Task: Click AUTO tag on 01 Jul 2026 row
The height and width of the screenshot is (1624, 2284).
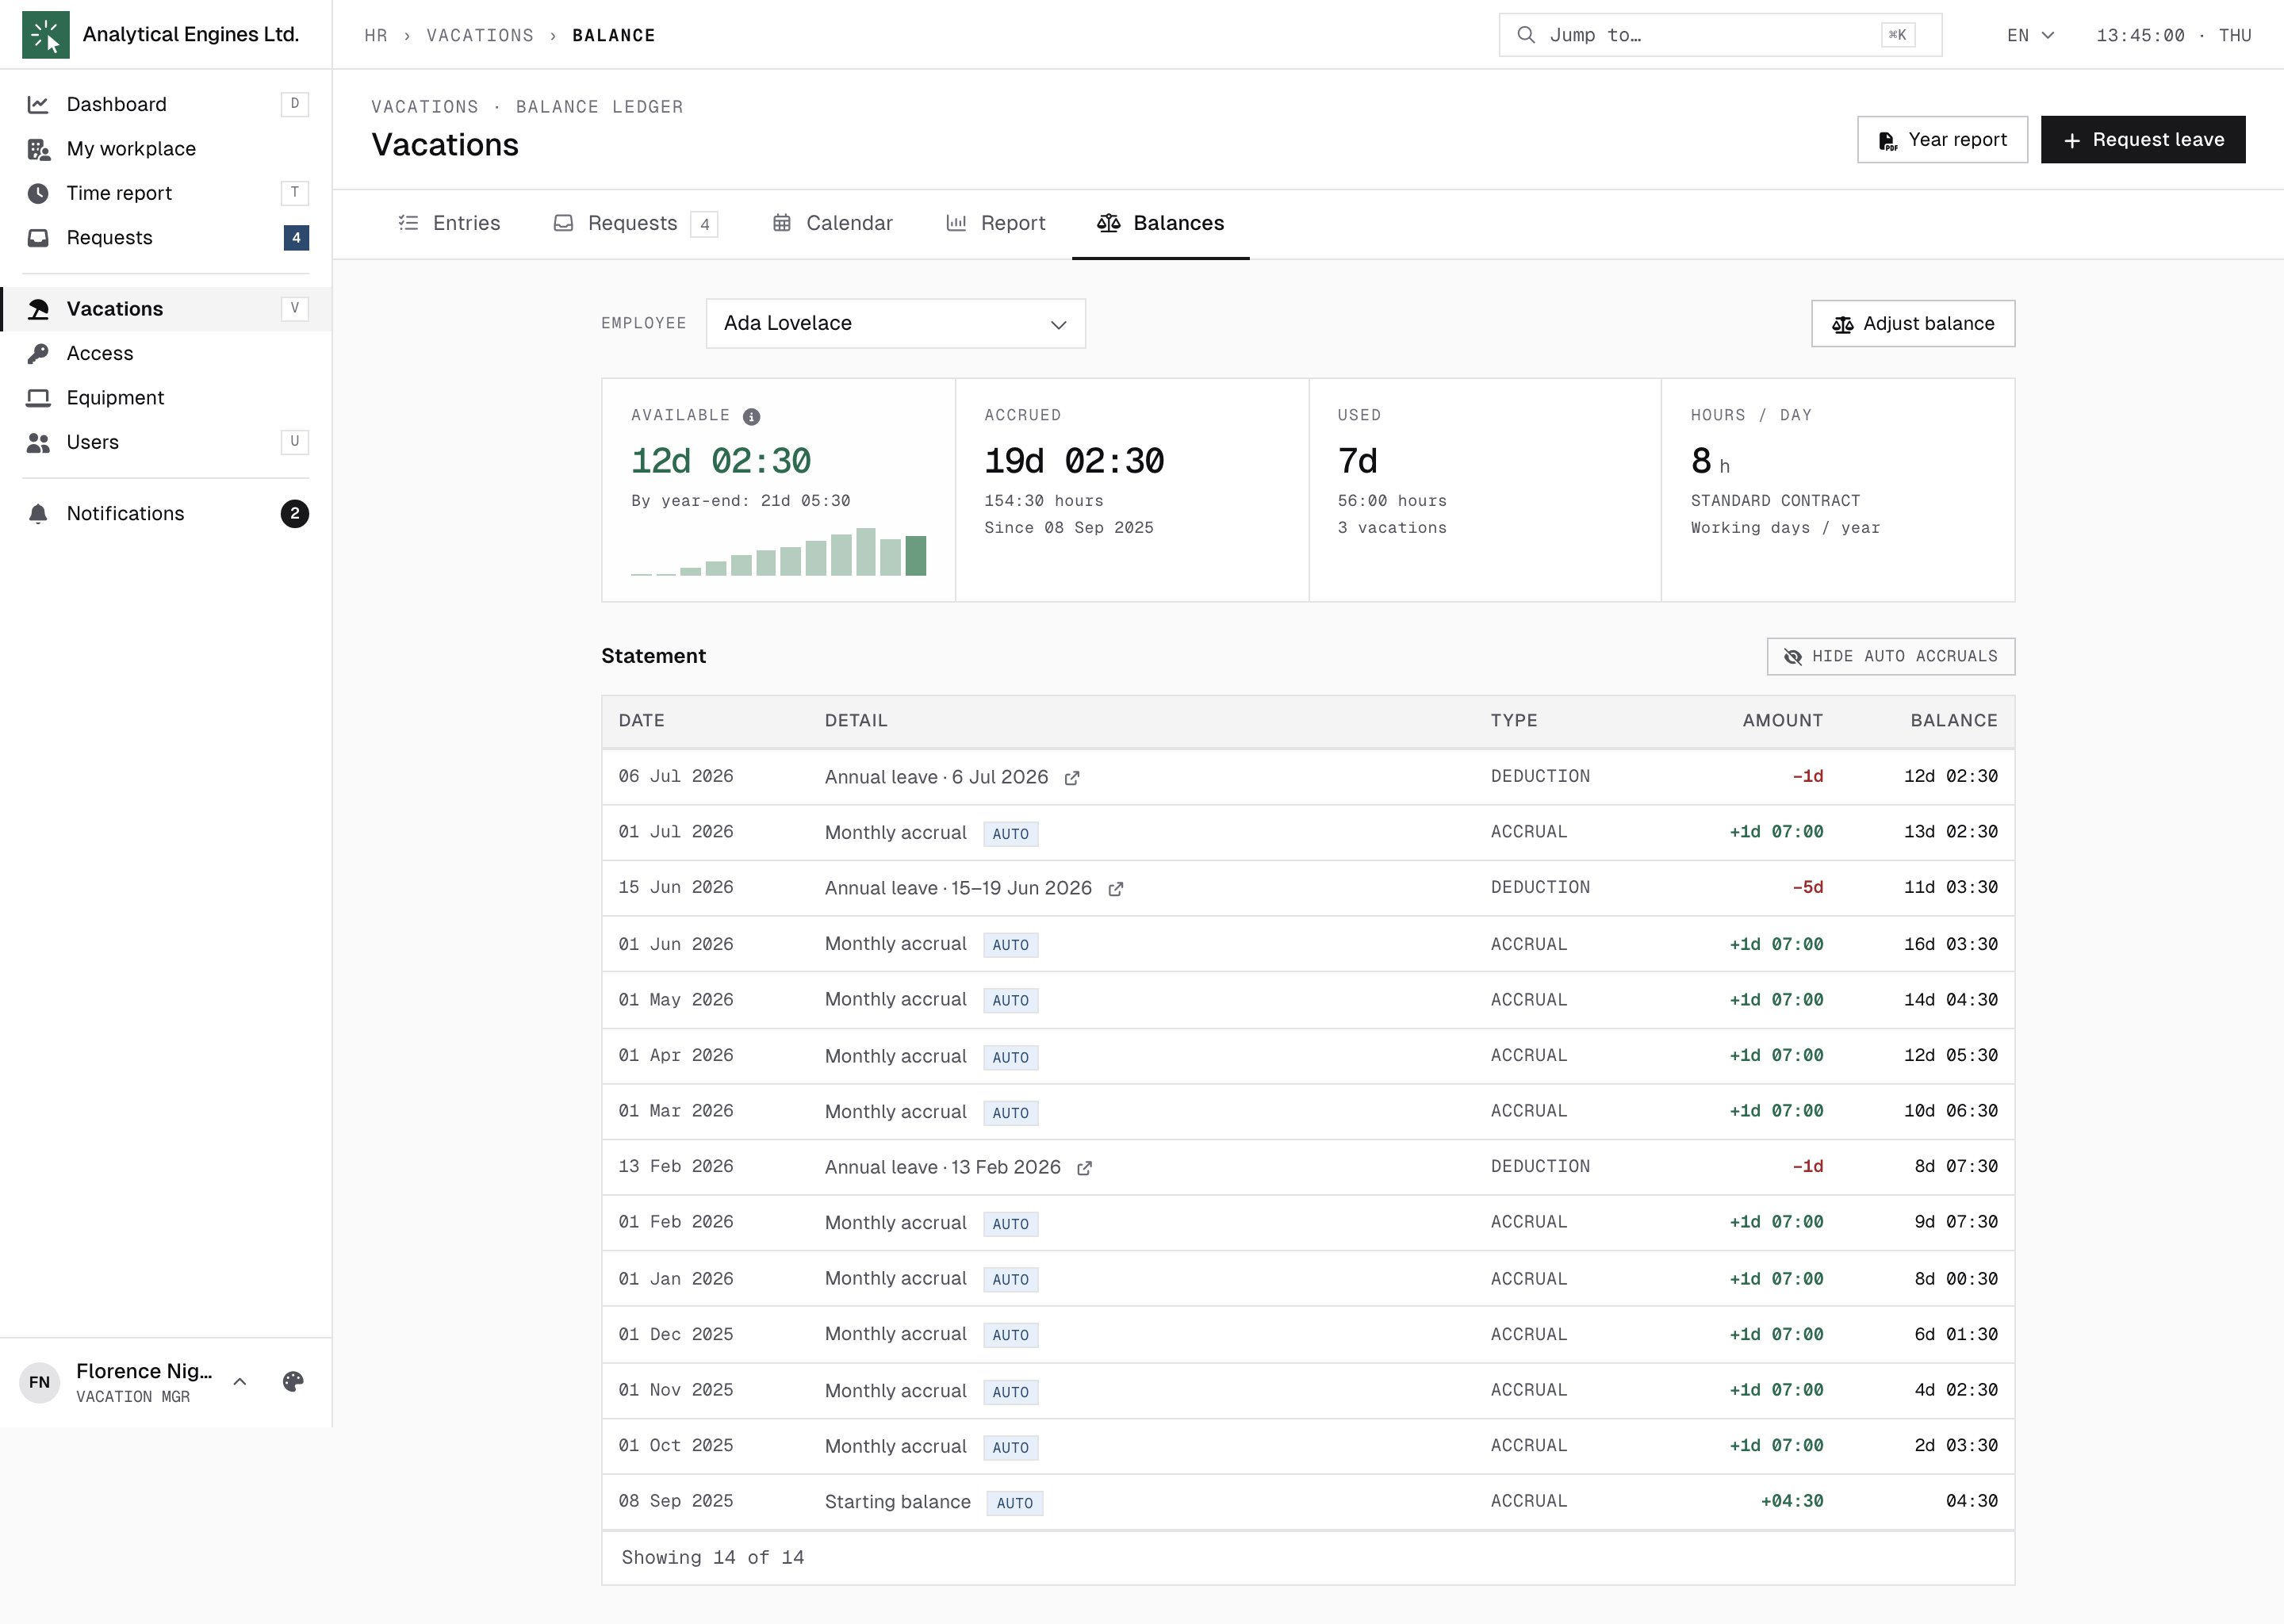Action: [1010, 834]
